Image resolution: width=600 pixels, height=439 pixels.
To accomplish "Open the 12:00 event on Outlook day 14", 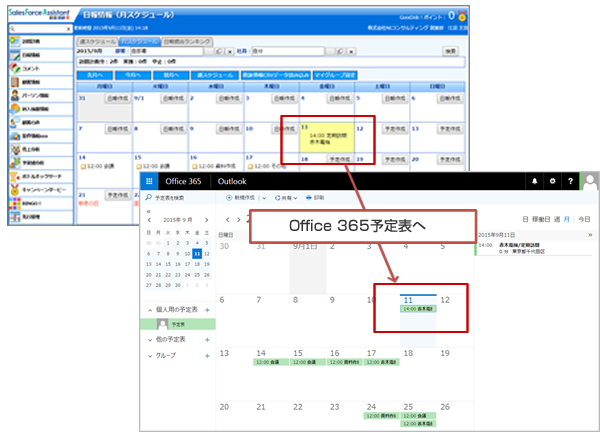I will click(271, 362).
